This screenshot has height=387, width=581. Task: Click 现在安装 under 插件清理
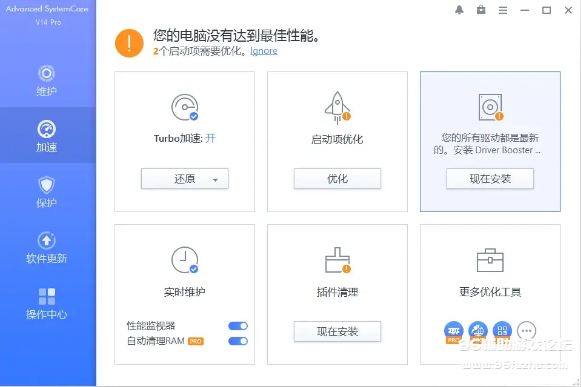point(337,331)
